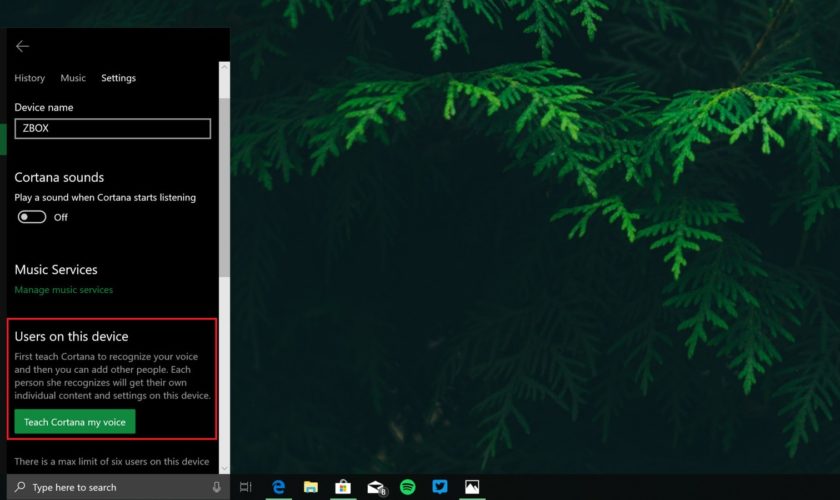Image resolution: width=840 pixels, height=500 pixels.
Task: Click the microphone icon in search box
Action: click(x=216, y=487)
